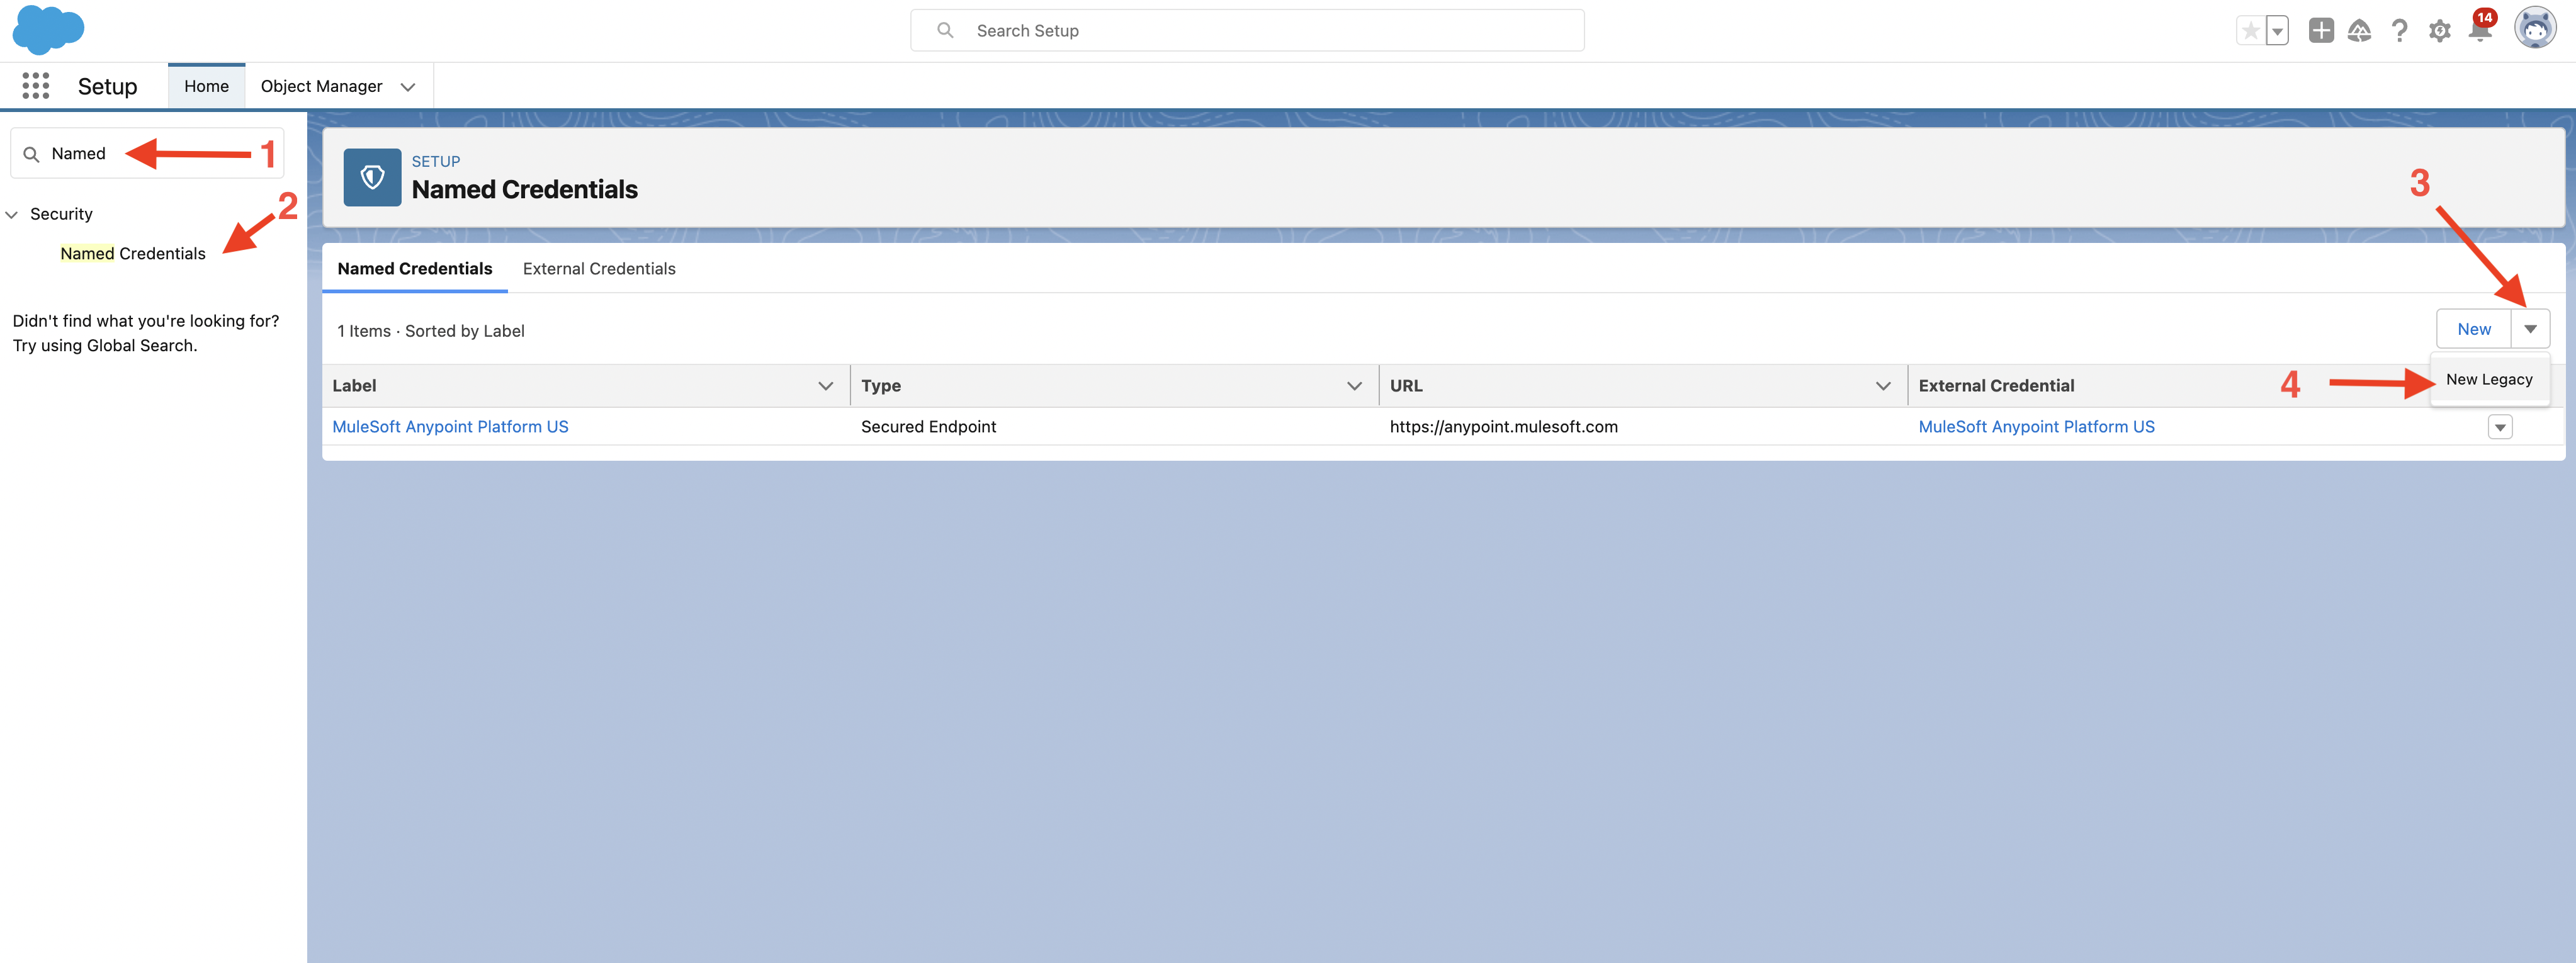The height and width of the screenshot is (963, 2576).
Task: Open Setup via the gear icon
Action: (x=2439, y=31)
